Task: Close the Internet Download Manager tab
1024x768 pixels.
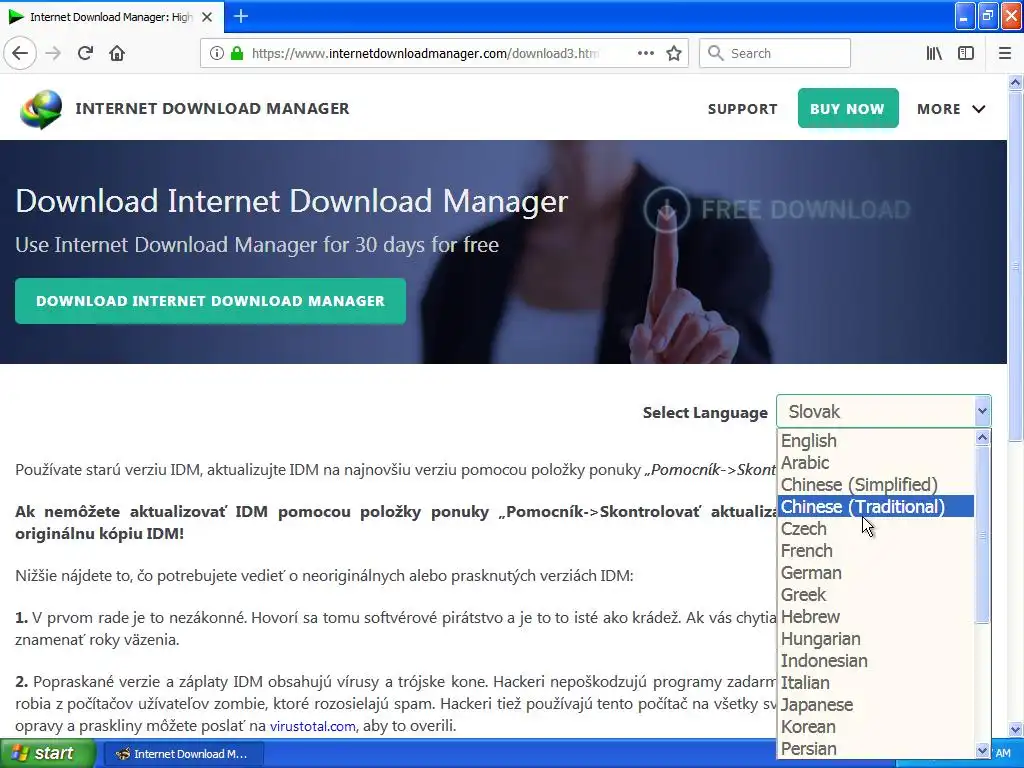Action: point(207,17)
